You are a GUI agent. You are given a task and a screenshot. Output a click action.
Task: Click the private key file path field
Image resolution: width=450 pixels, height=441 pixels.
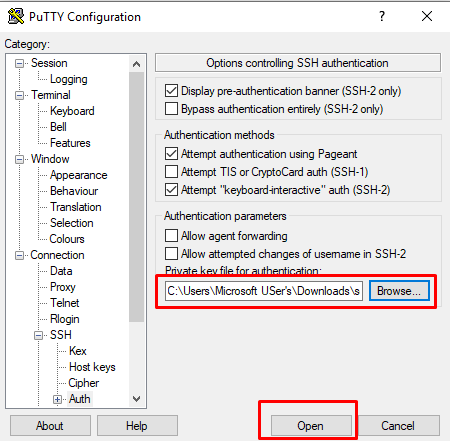click(264, 291)
